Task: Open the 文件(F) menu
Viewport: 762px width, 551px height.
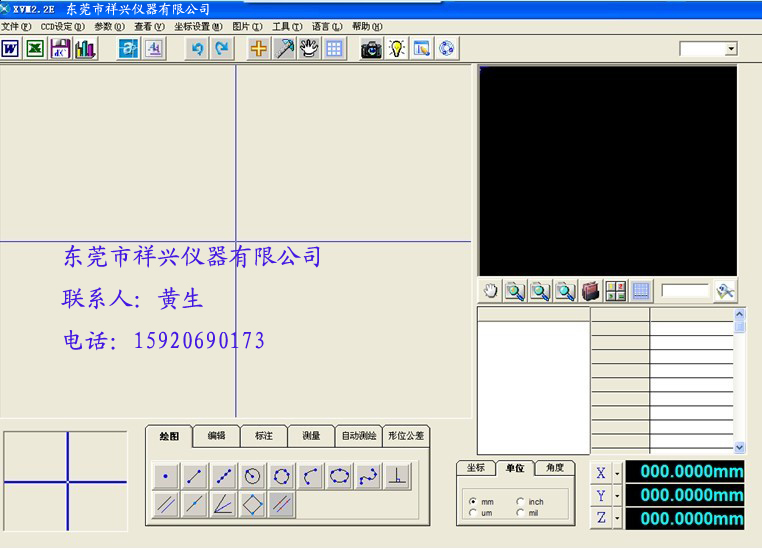Action: 16,27
